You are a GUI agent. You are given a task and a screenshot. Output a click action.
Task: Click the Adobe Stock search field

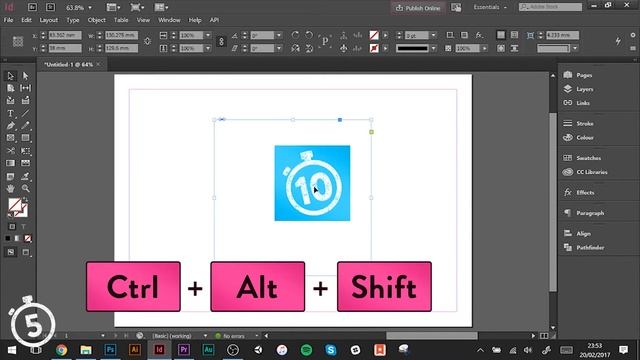[x=551, y=7]
